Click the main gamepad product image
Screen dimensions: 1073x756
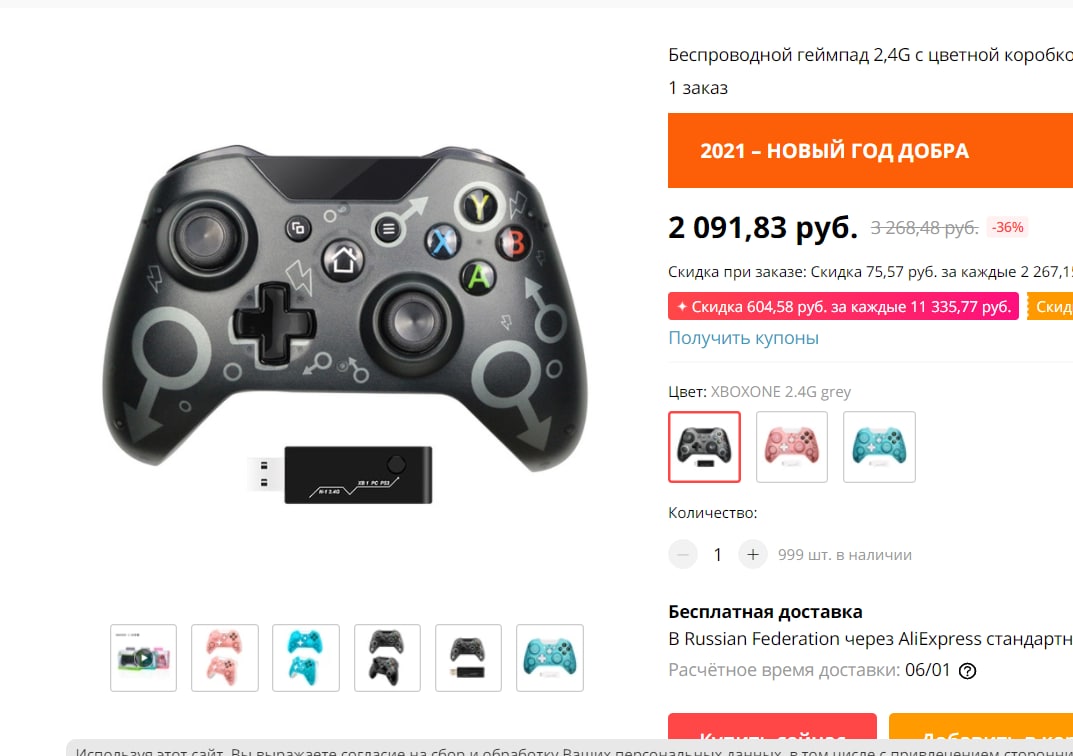345,324
